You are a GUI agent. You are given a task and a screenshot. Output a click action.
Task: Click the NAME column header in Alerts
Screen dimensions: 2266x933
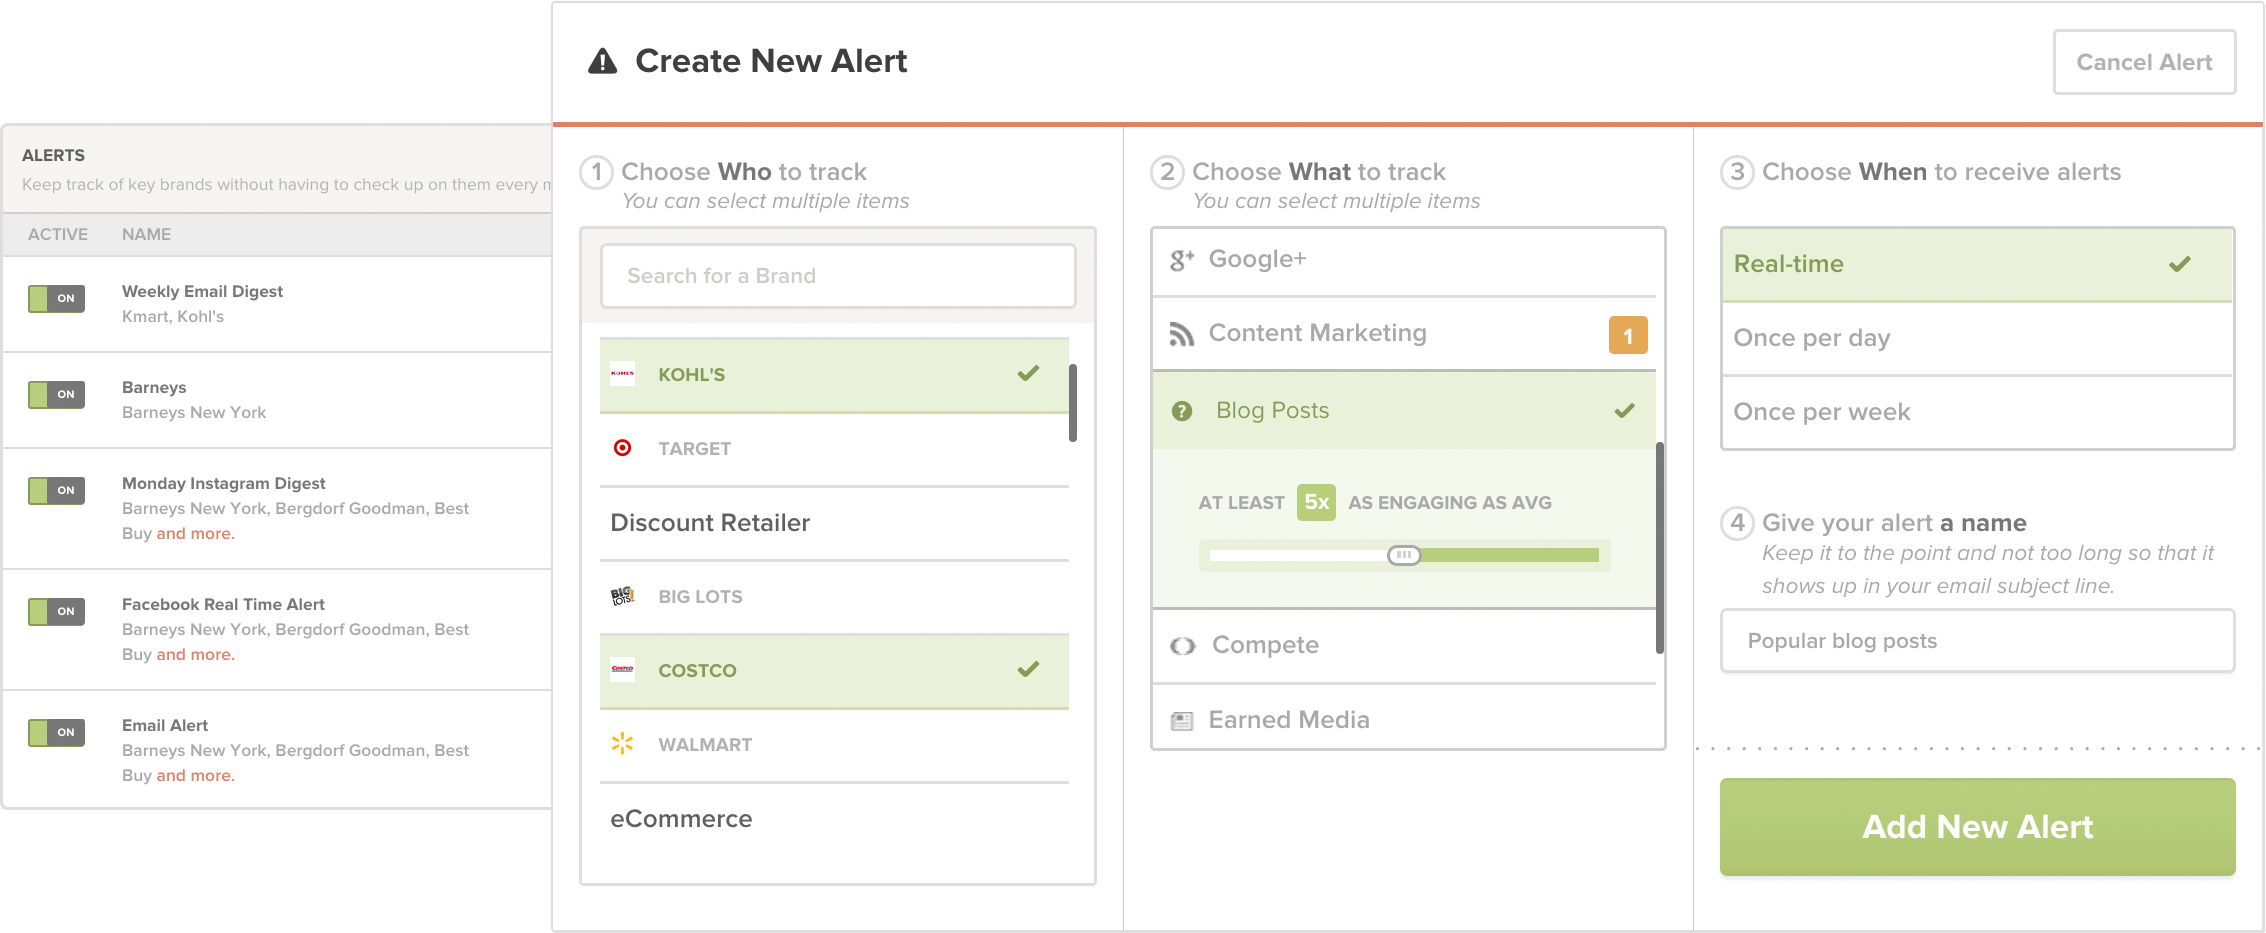(146, 235)
